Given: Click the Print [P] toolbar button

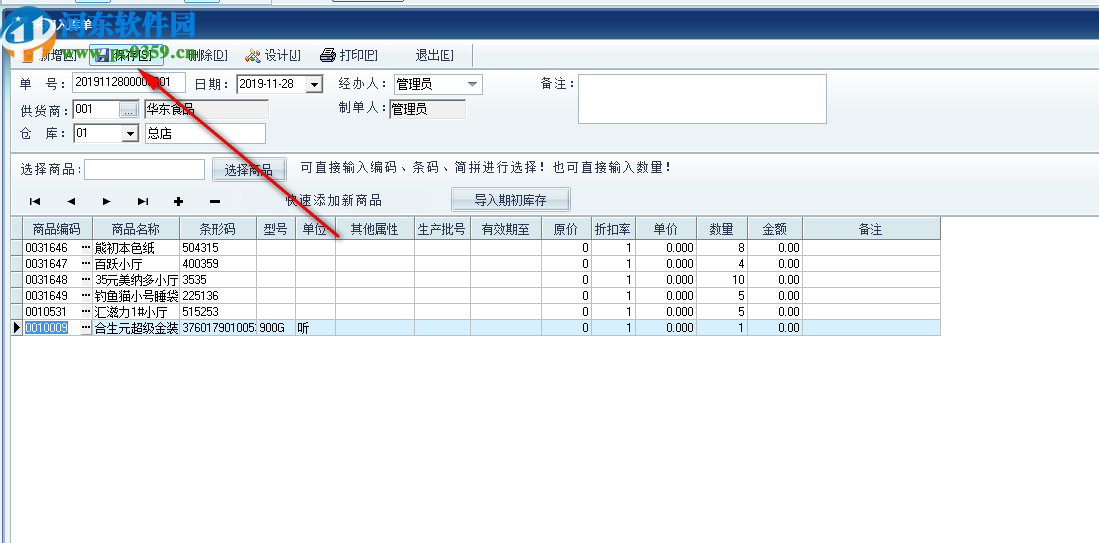Looking at the screenshot, I should [x=349, y=55].
